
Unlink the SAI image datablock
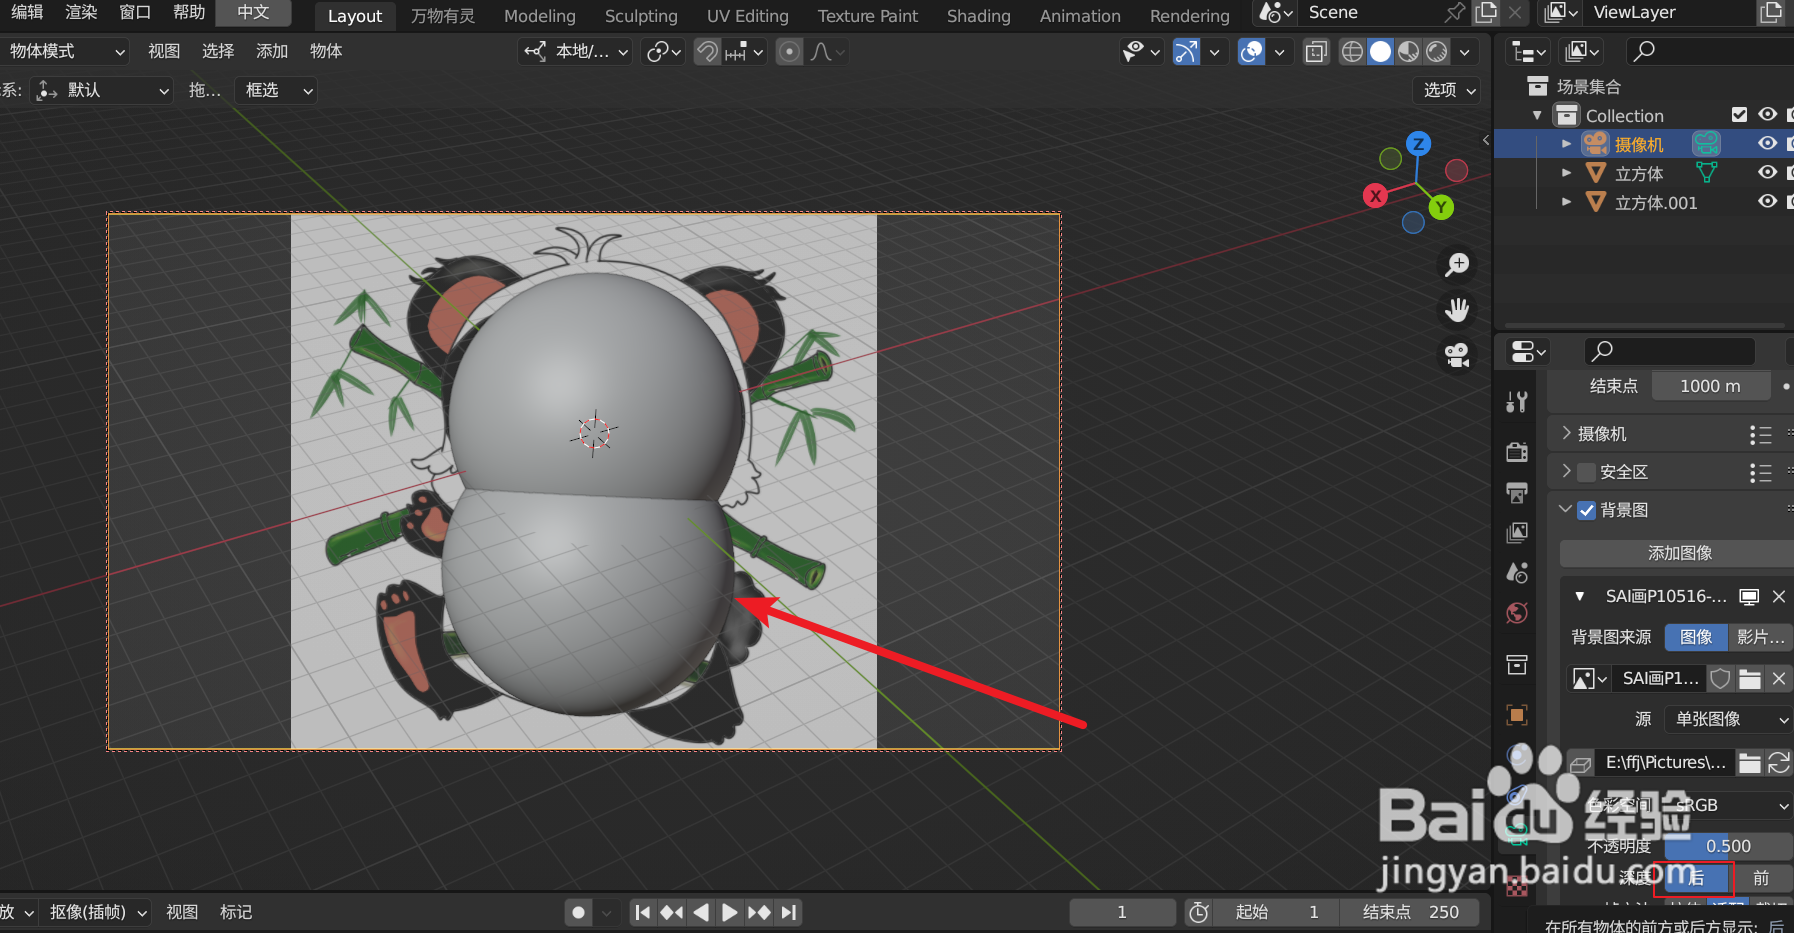click(x=1779, y=679)
